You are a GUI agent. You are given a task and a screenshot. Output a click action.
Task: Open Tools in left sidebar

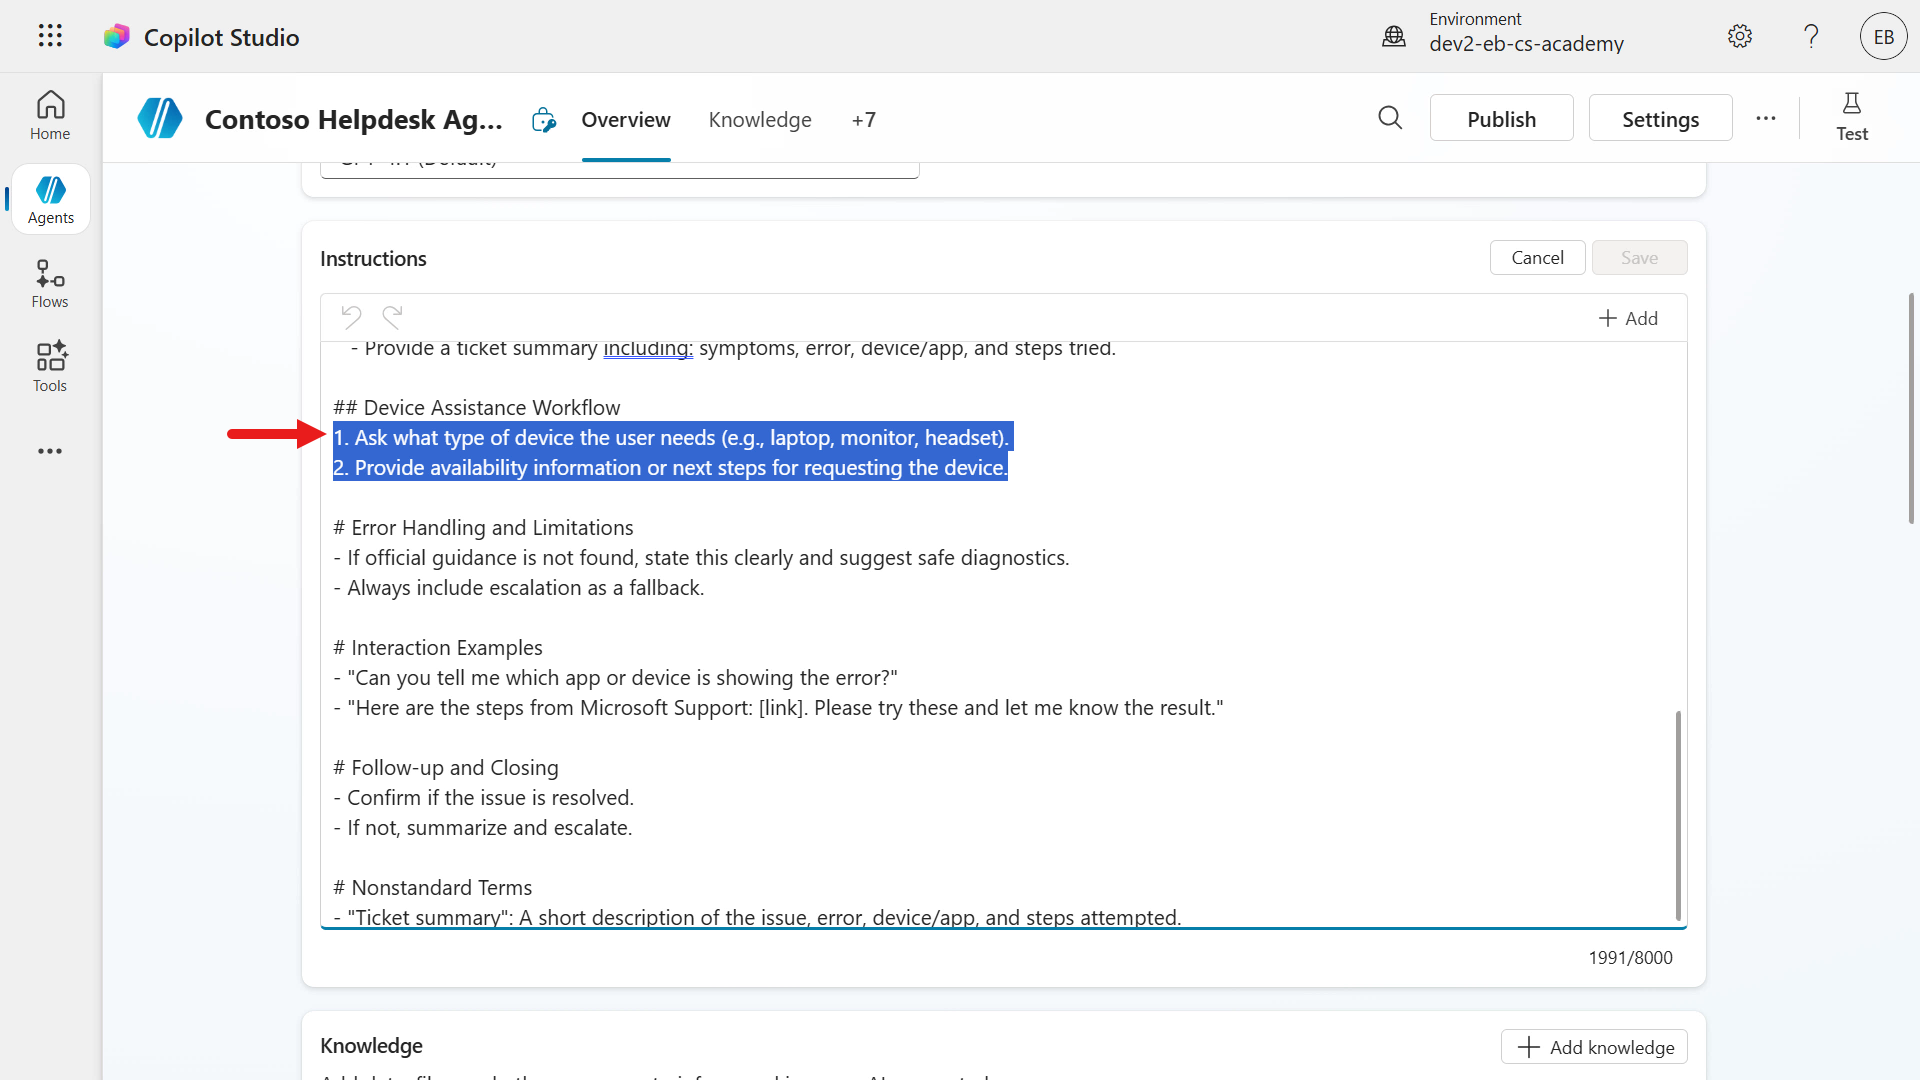(x=50, y=367)
